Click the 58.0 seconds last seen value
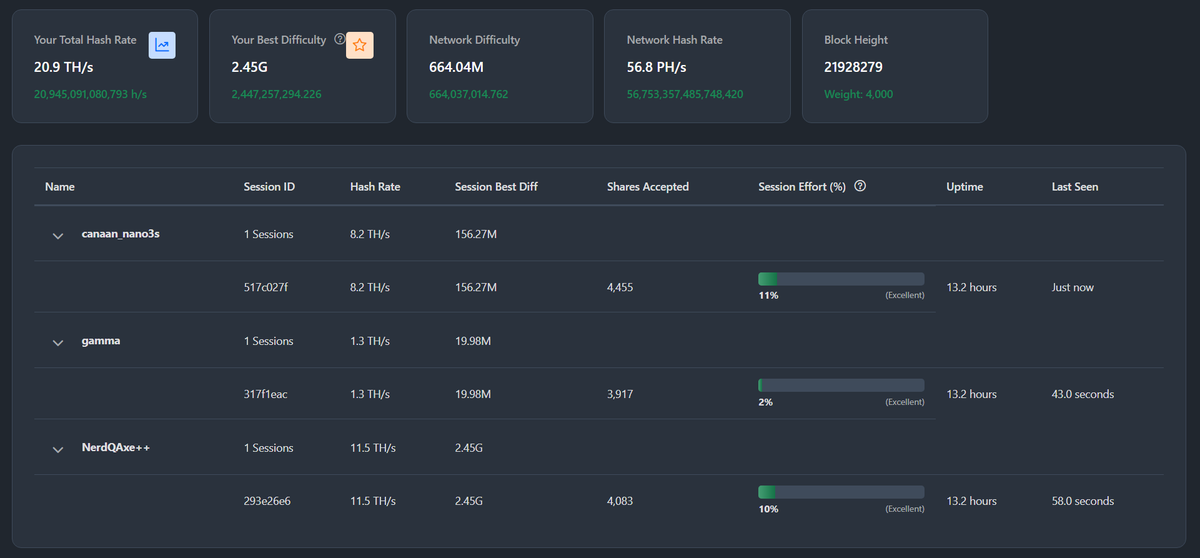Image resolution: width=1200 pixels, height=558 pixels. click(1083, 501)
